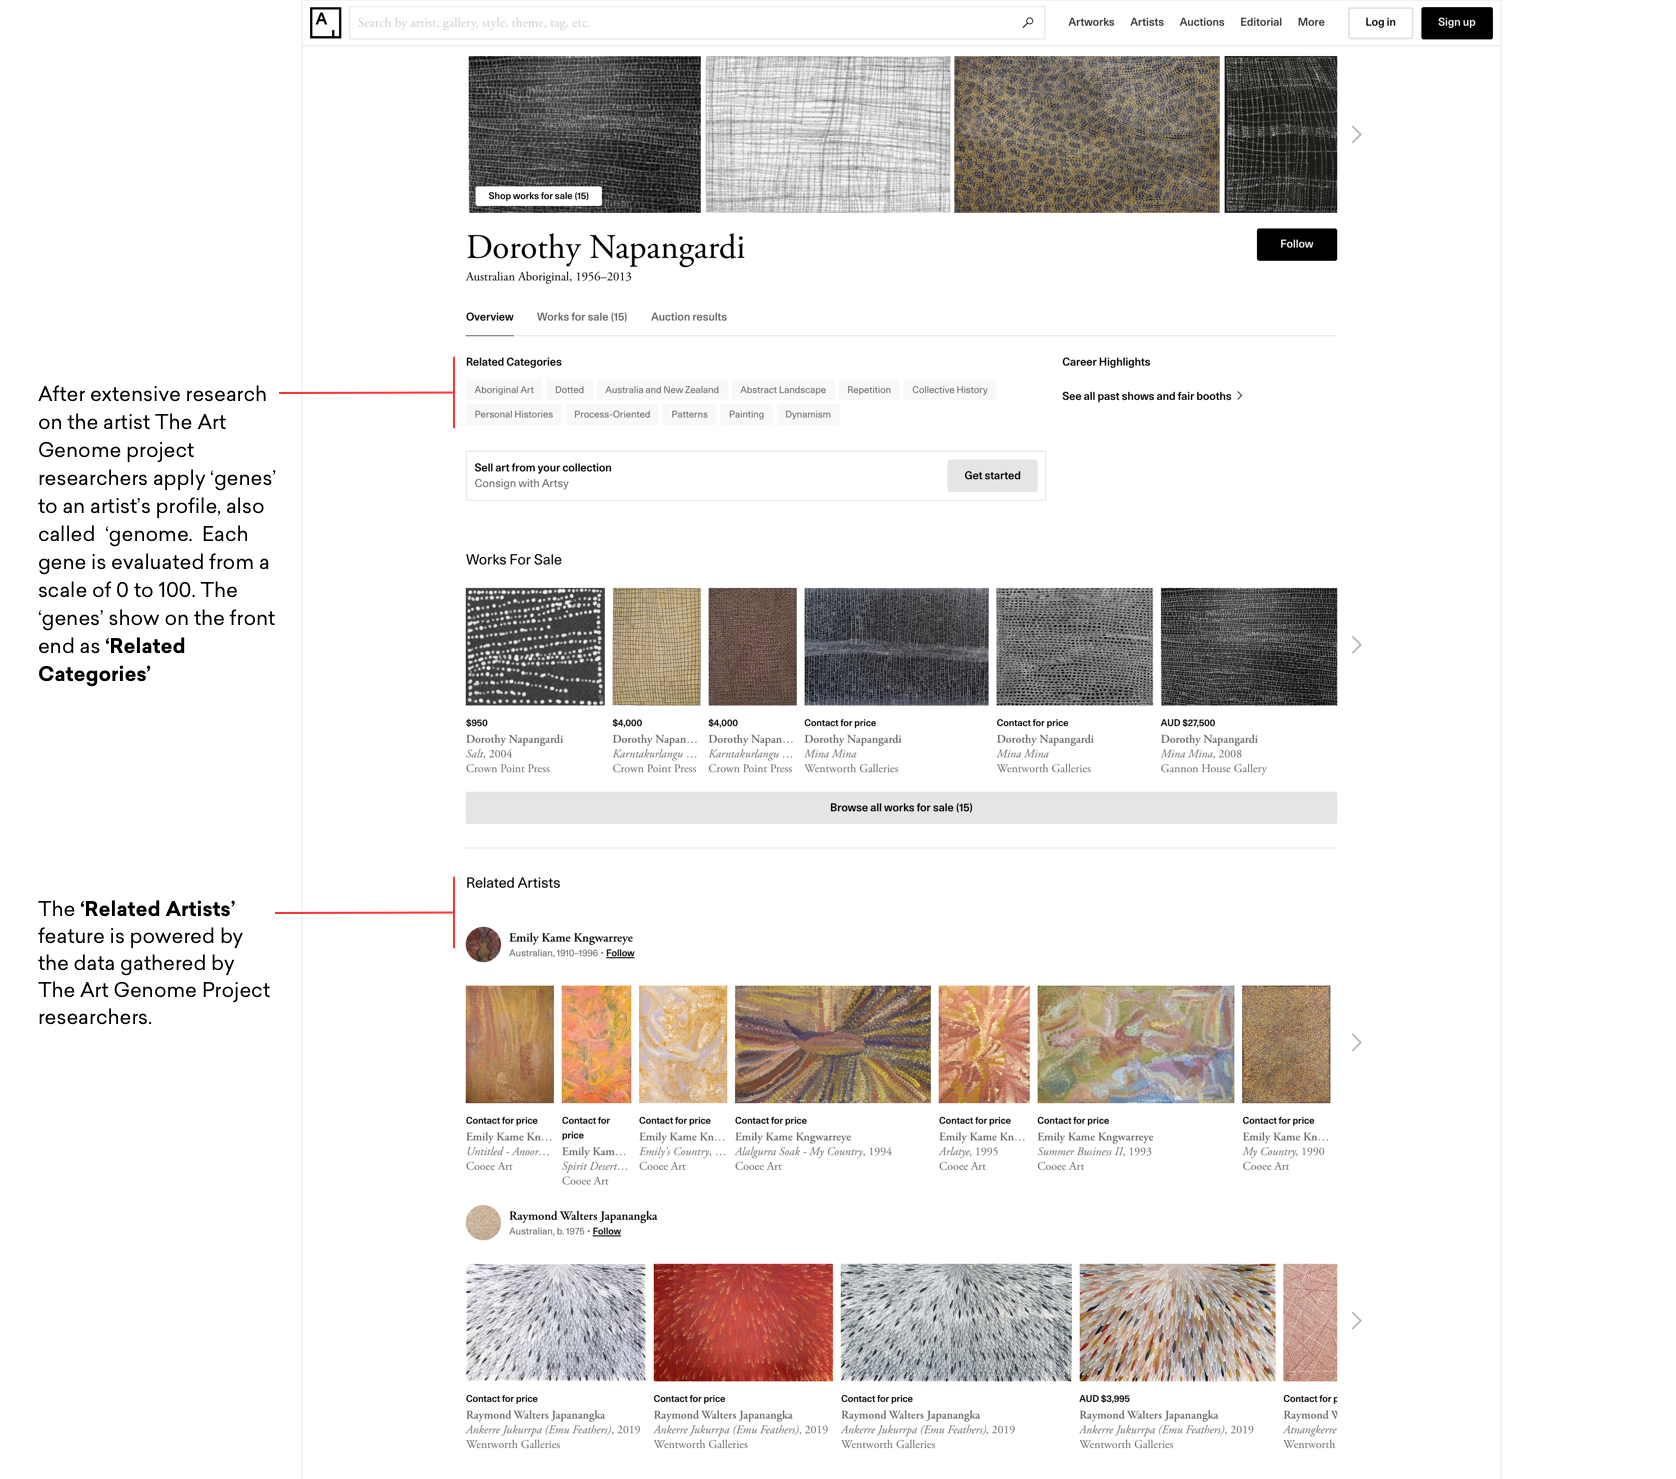The width and height of the screenshot is (1676, 1479).
Task: Click Get started consign button
Action: click(992, 476)
